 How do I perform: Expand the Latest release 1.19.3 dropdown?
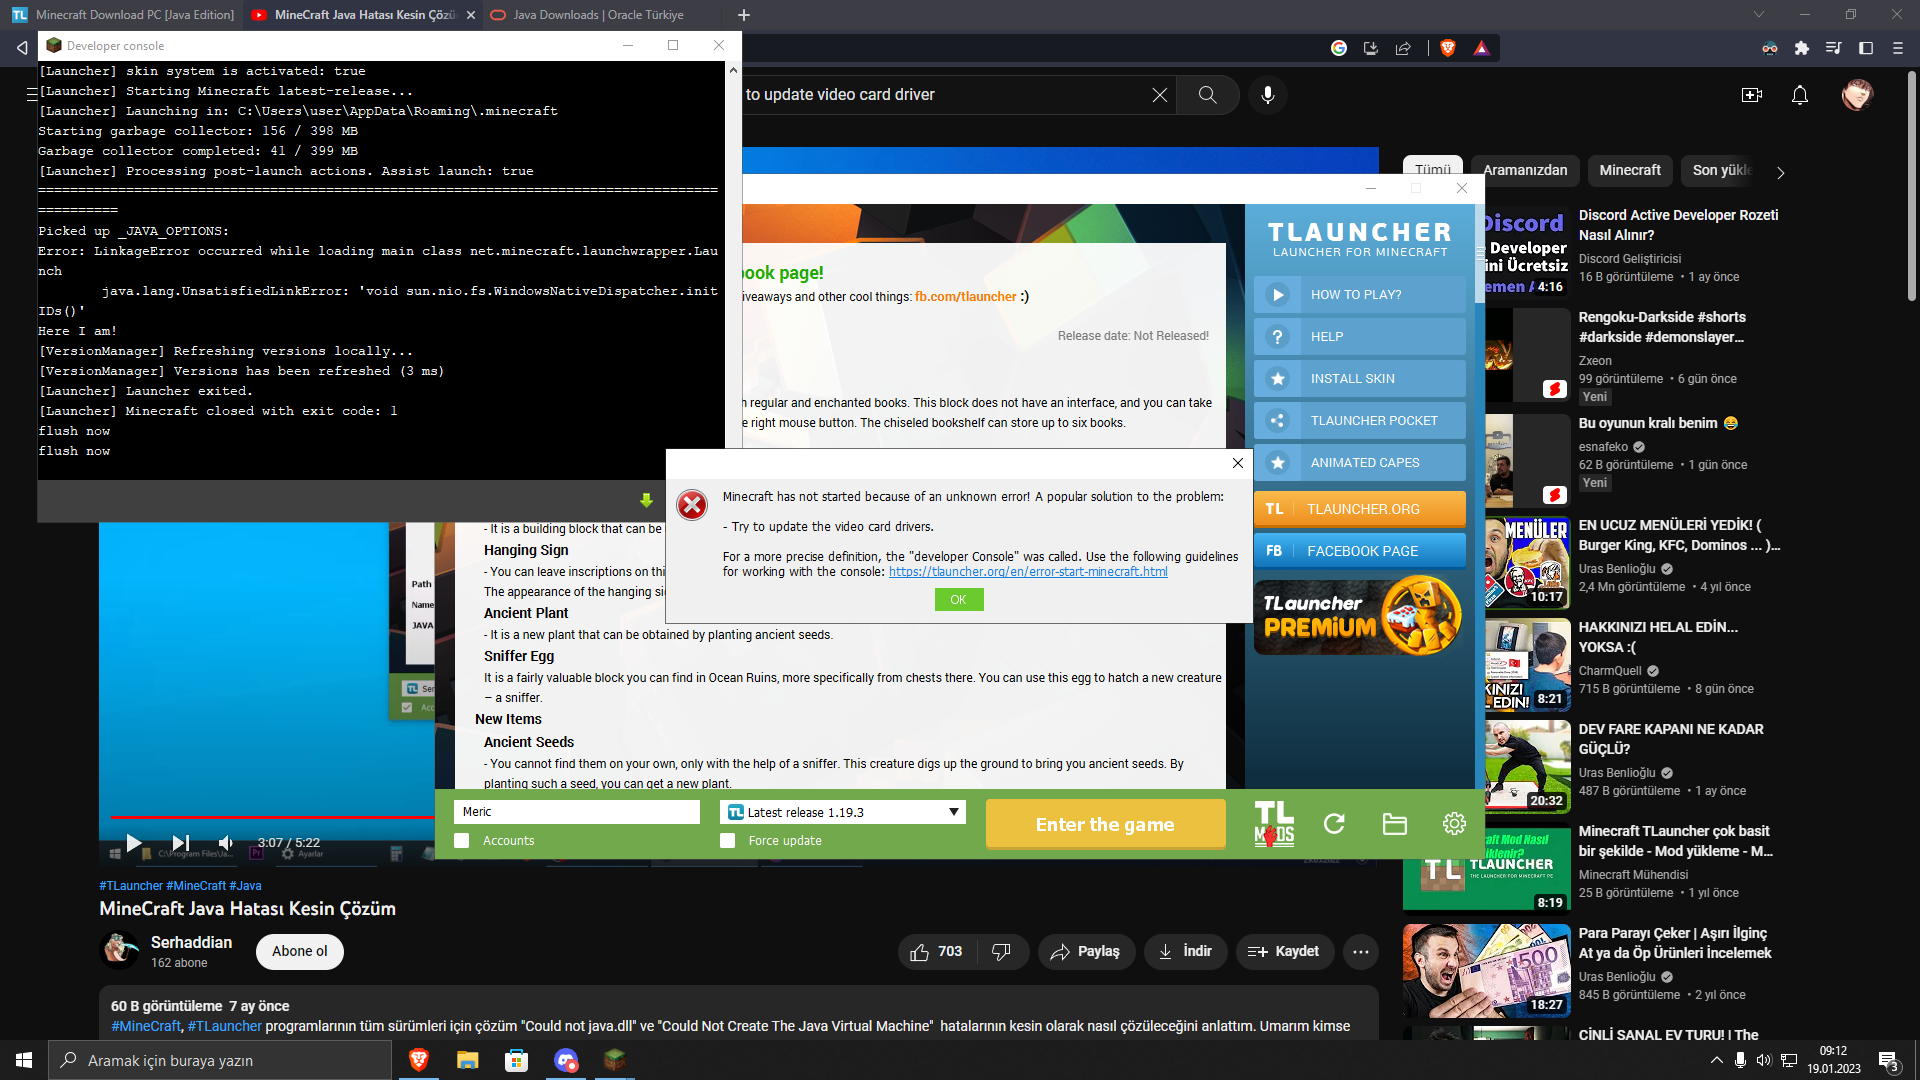pos(953,812)
